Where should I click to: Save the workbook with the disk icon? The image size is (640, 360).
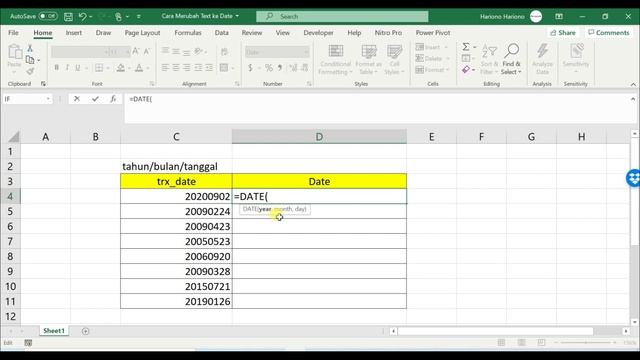pyautogui.click(x=68, y=16)
